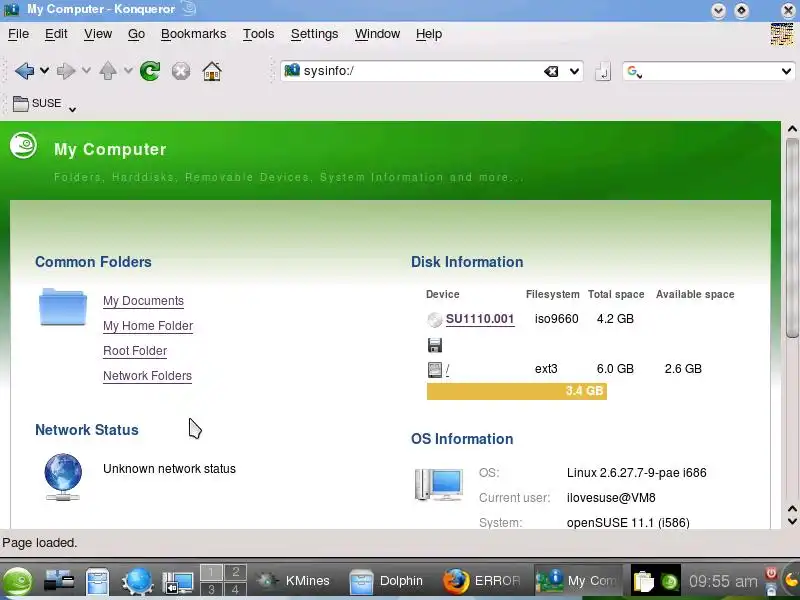
Task: Click the Up directory arrow
Action: point(108,71)
